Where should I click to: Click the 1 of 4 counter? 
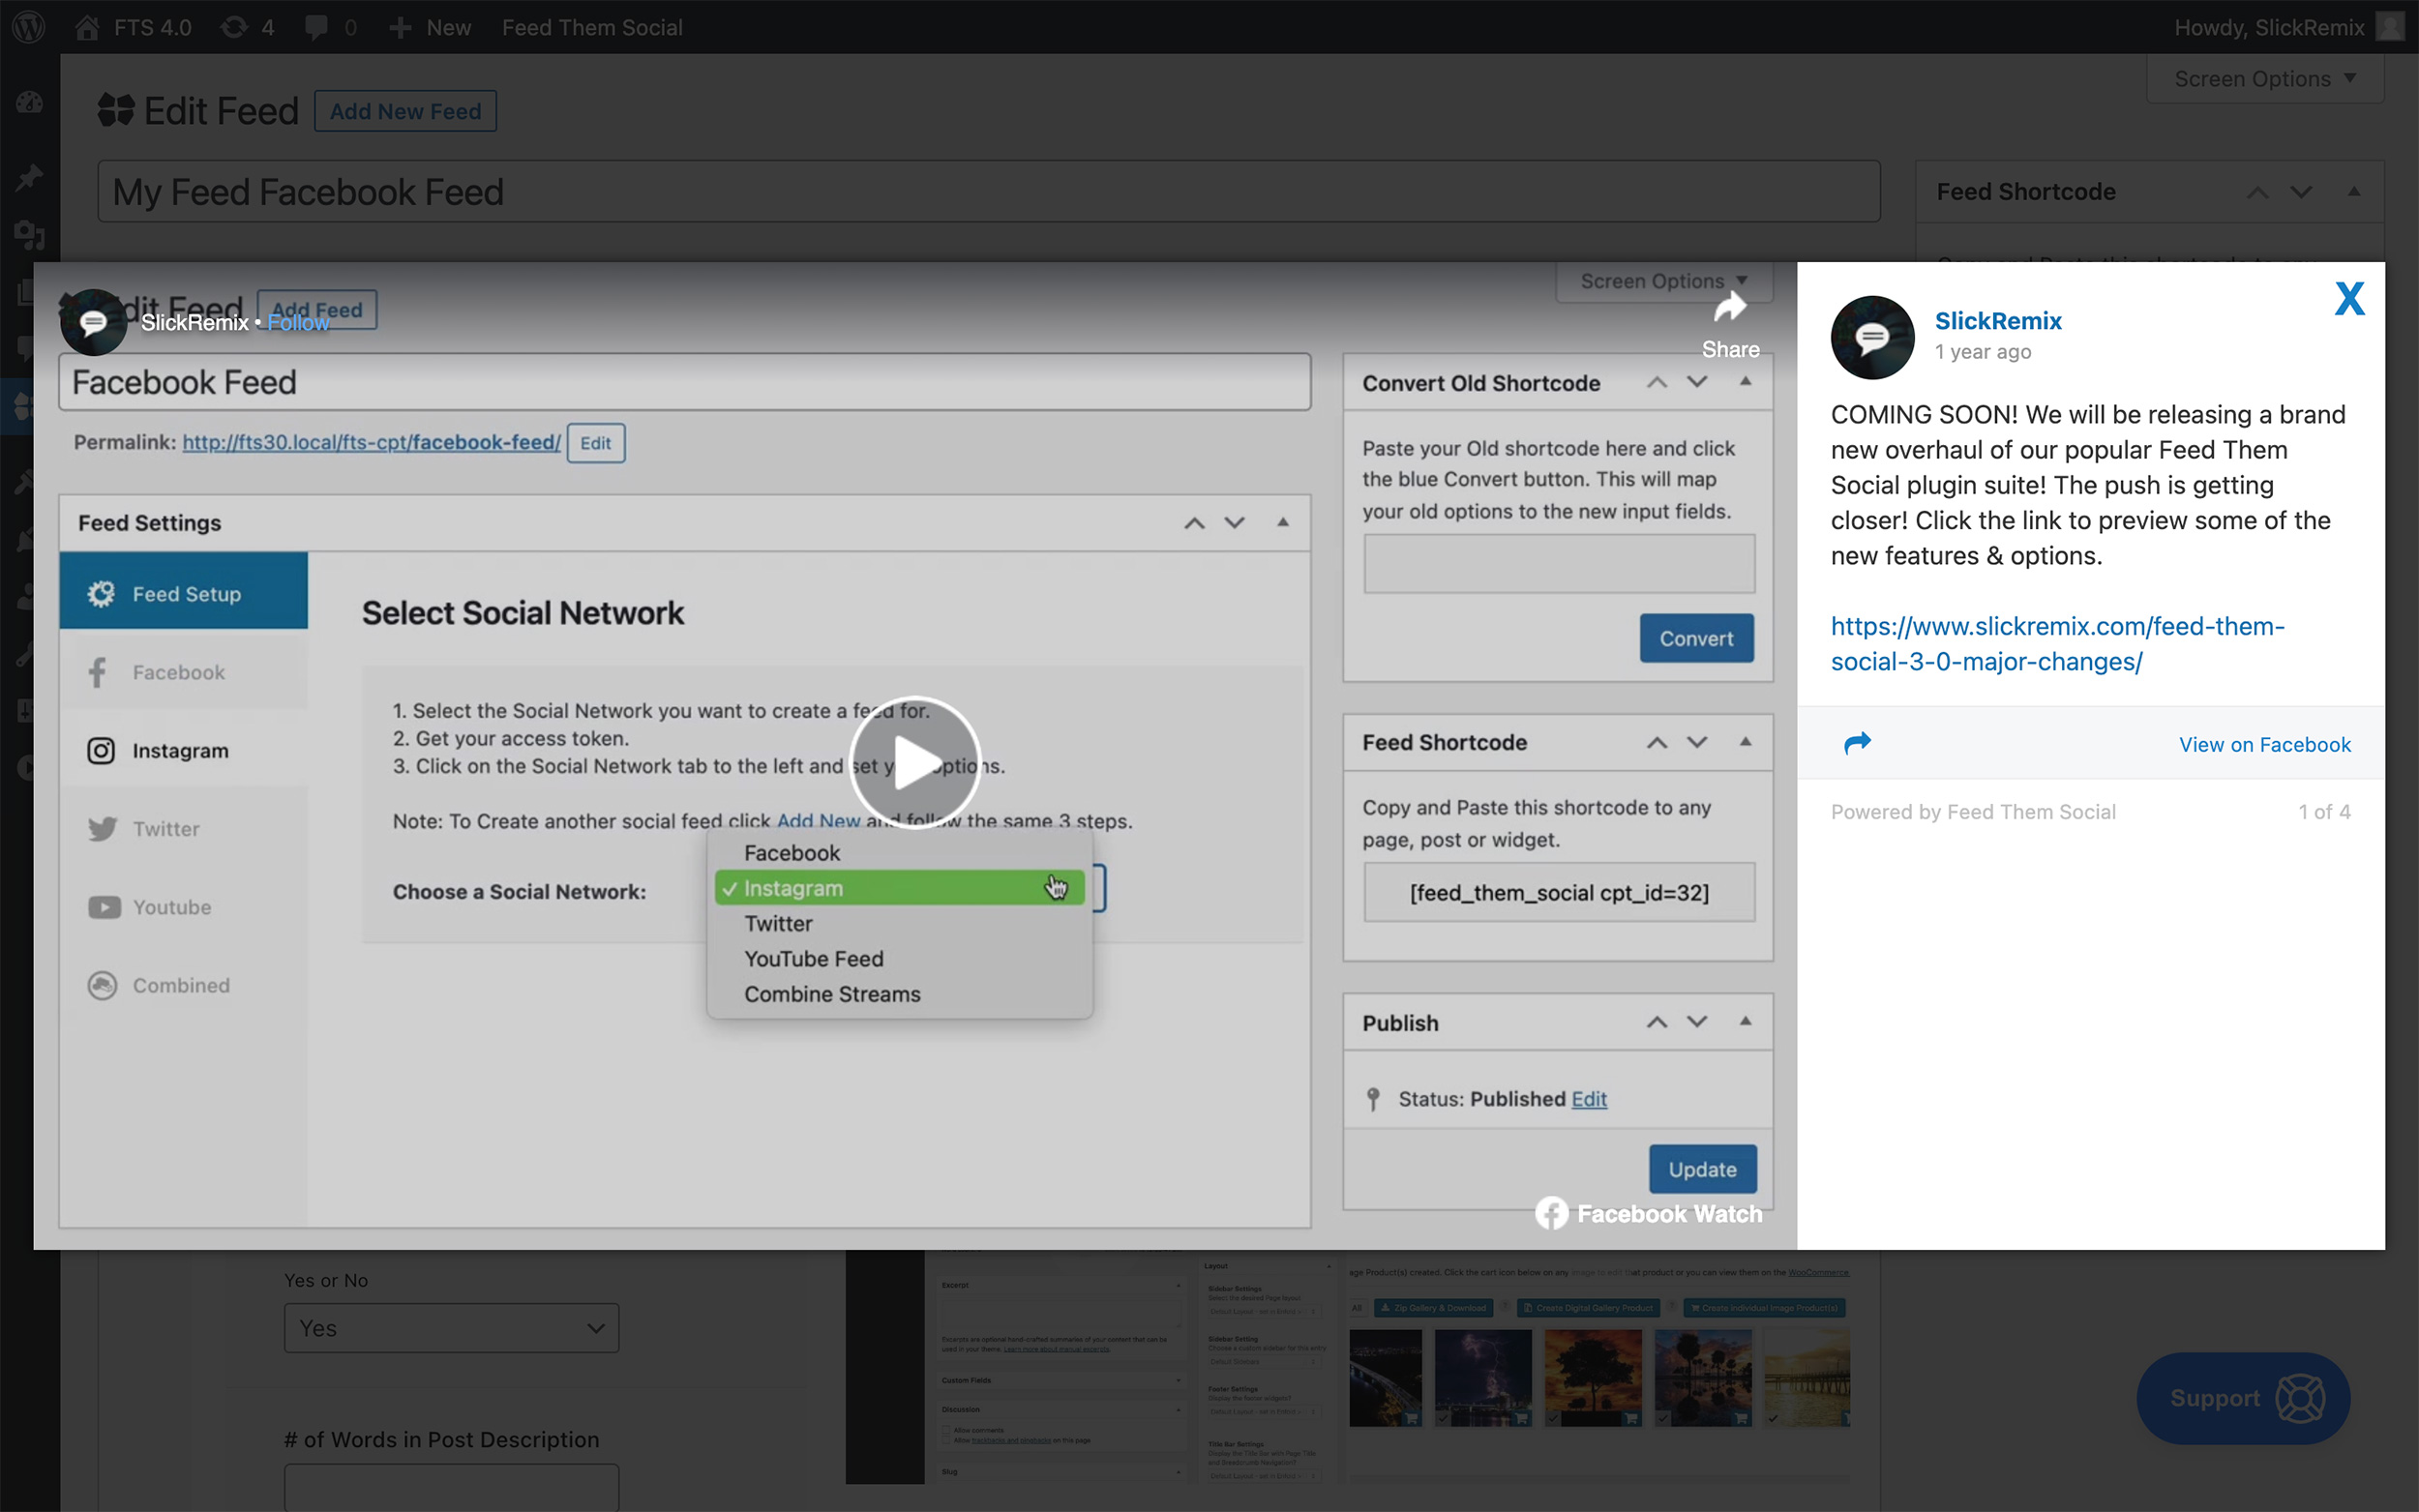[2324, 812]
